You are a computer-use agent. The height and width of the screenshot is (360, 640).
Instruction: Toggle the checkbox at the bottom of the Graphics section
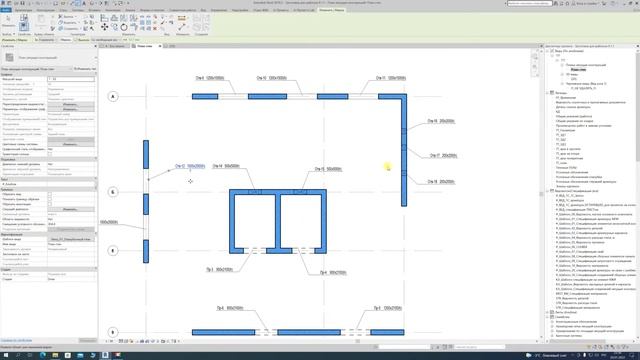(x=50, y=154)
